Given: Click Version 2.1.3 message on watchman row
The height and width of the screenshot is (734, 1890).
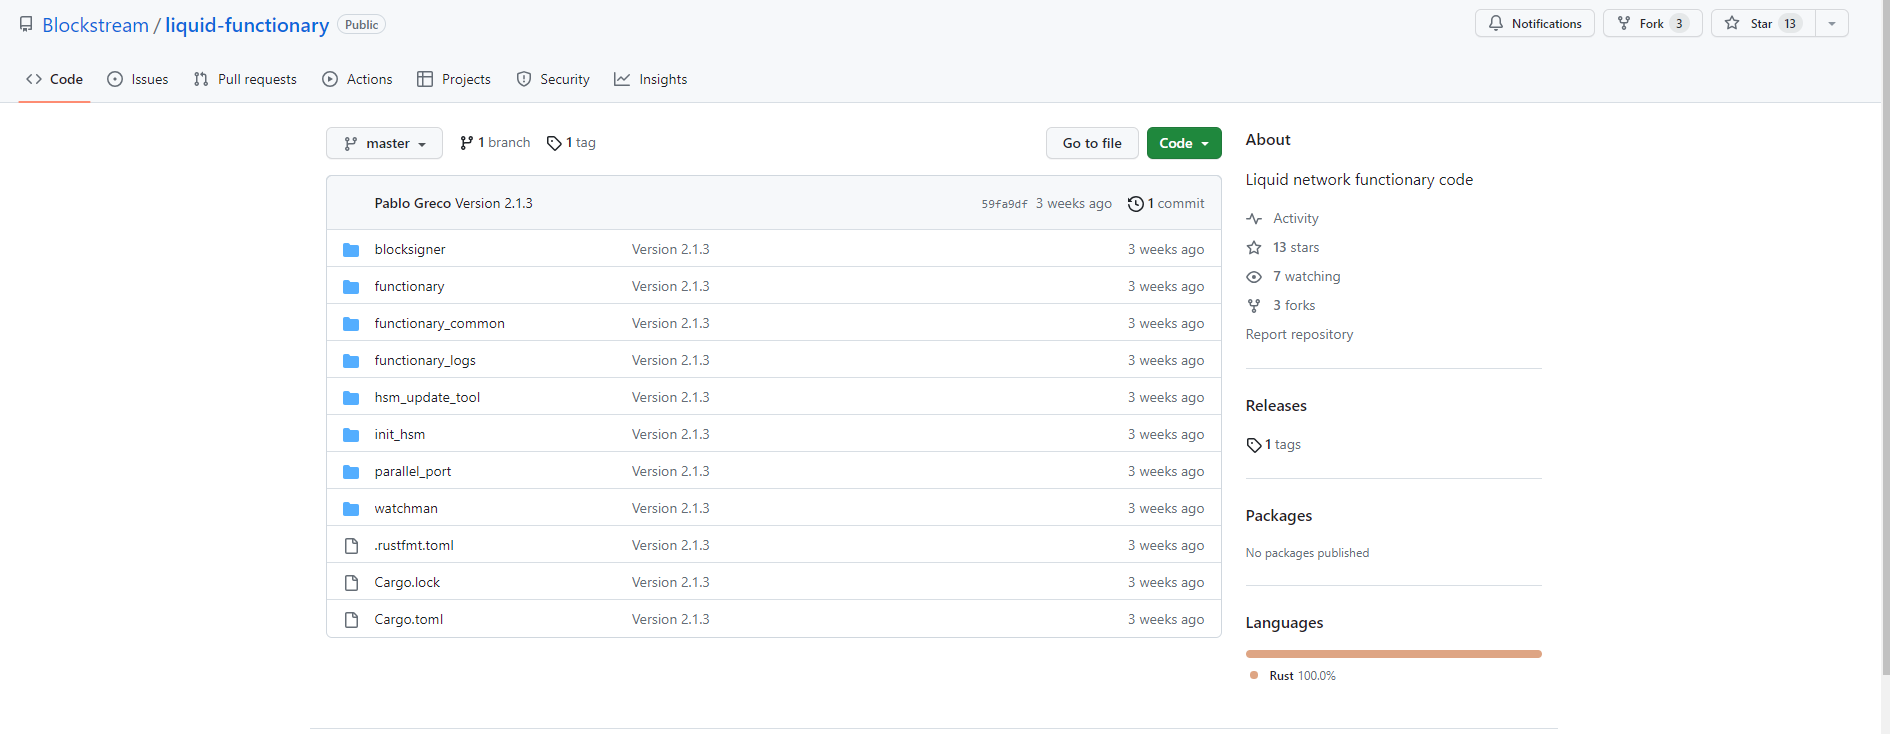Looking at the screenshot, I should point(670,509).
